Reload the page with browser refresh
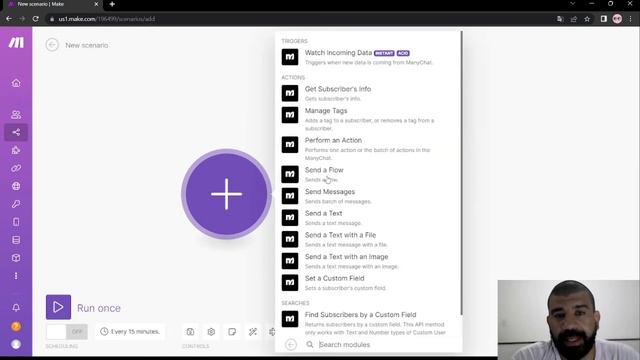640x360 pixels. 36,19
